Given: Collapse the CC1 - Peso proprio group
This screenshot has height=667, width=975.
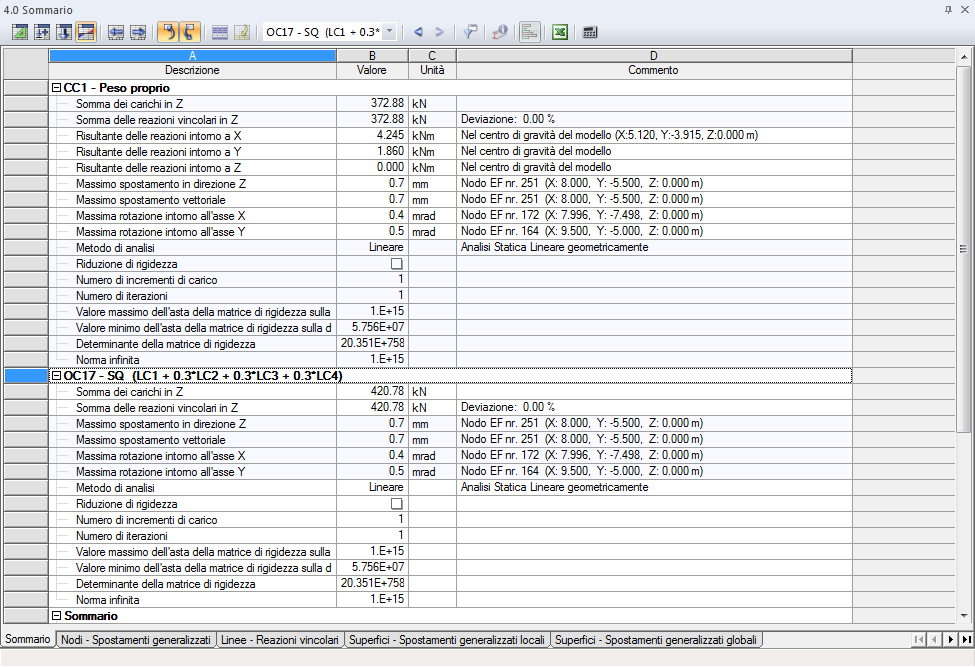Looking at the screenshot, I should [x=57, y=88].
